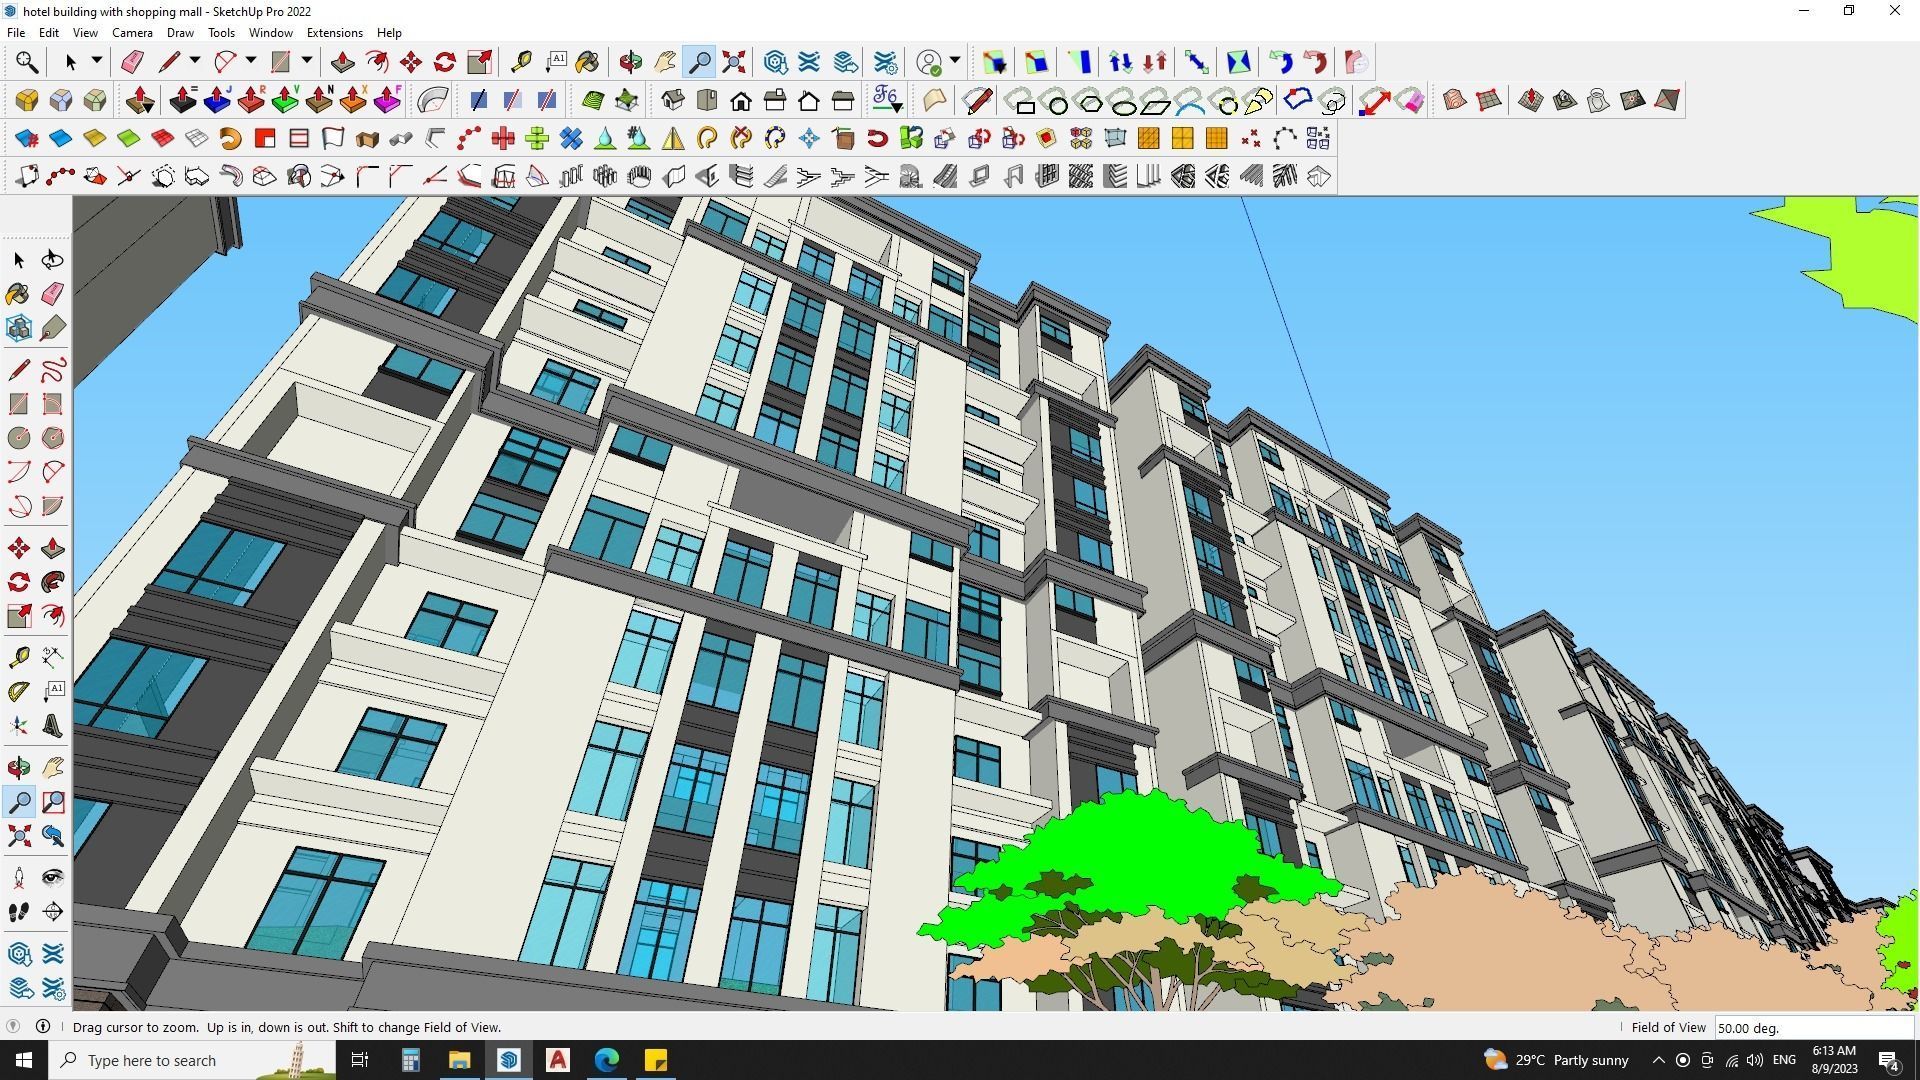The image size is (1920, 1080).
Task: Open File Explorer from taskbar
Action: click(x=459, y=1060)
